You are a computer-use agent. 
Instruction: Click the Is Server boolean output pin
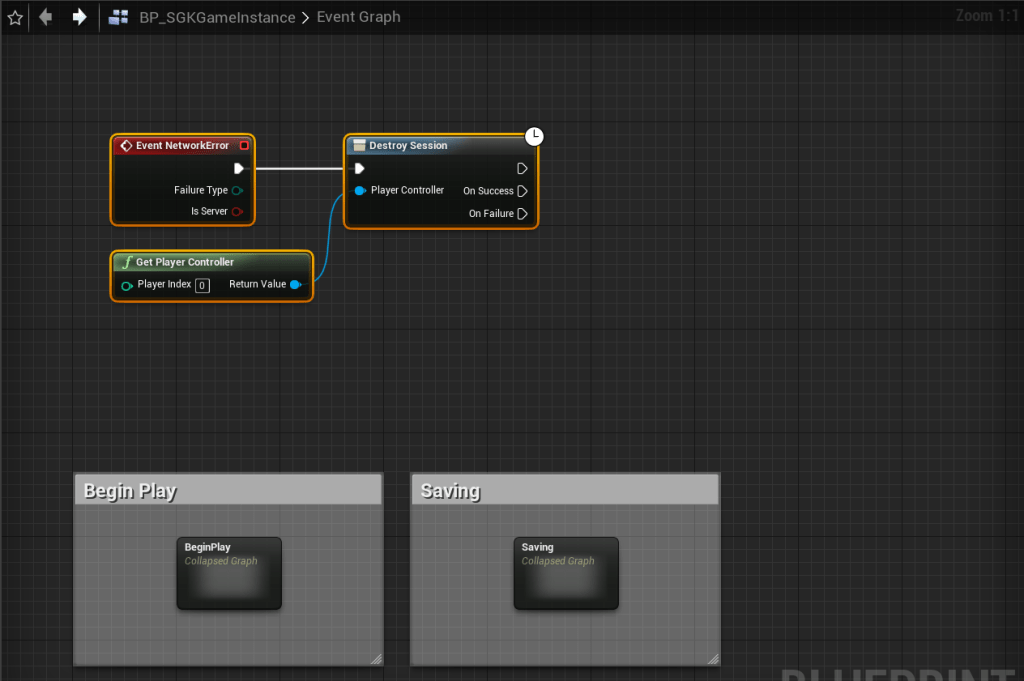point(237,212)
